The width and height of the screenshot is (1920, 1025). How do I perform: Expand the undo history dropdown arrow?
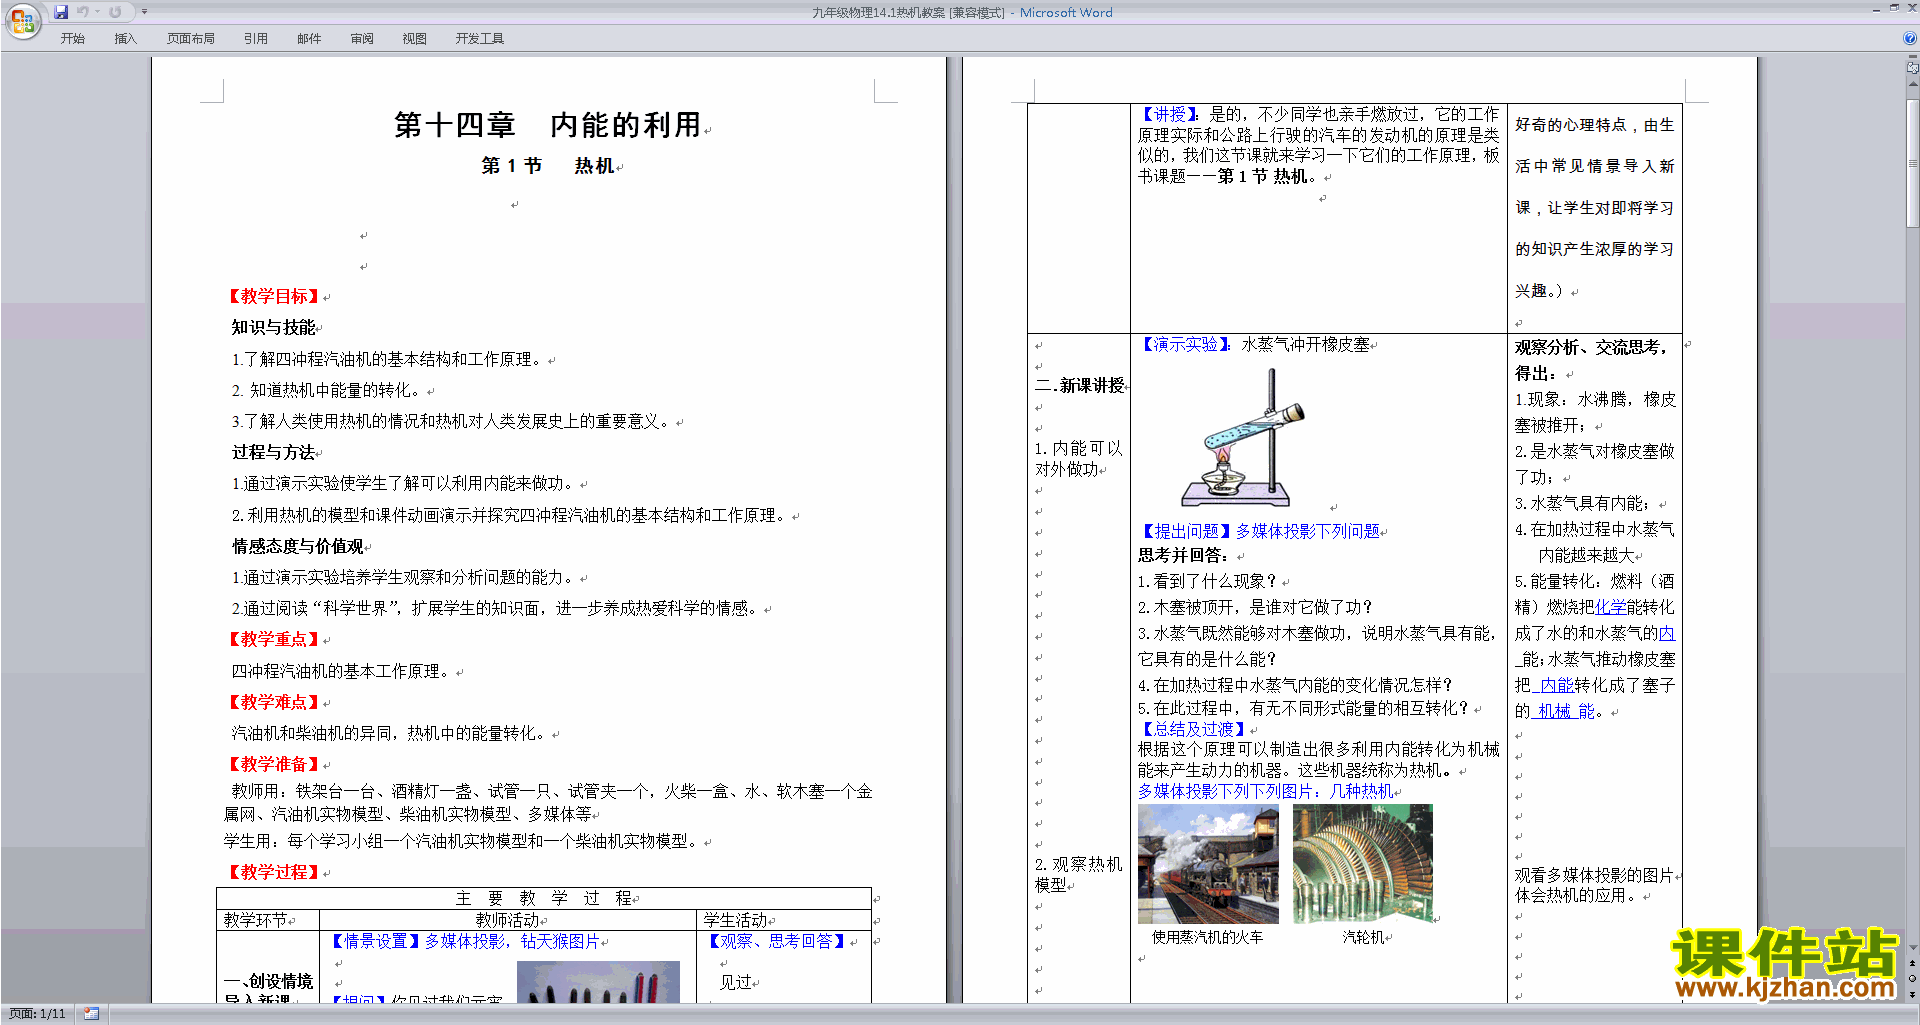coord(97,12)
